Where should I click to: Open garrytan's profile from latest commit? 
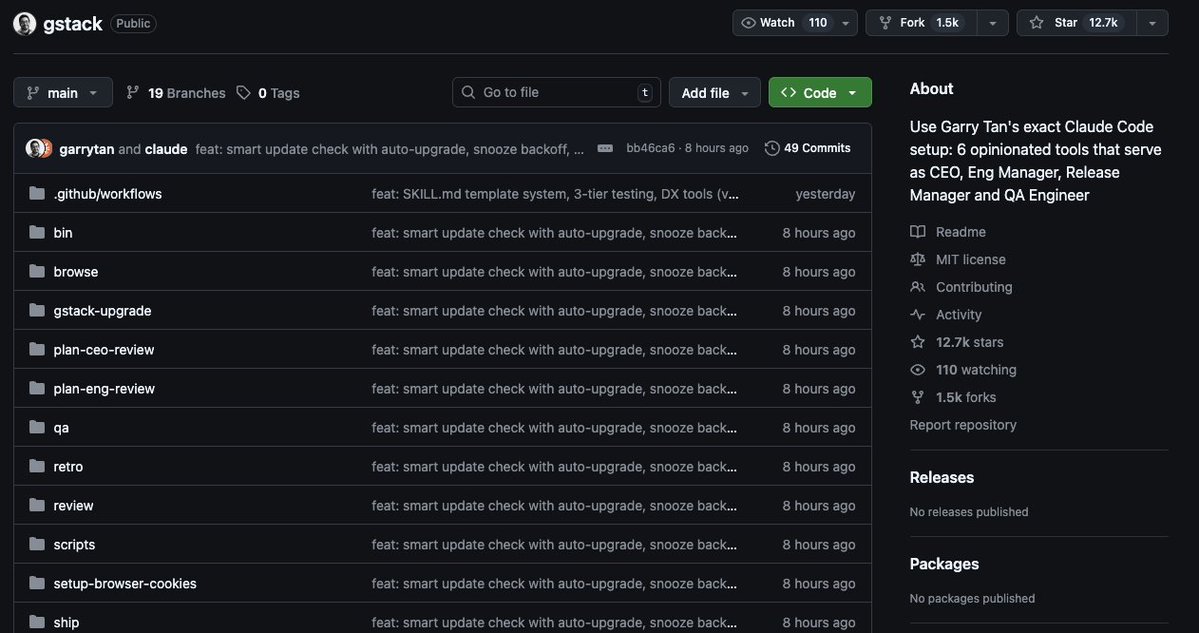pyautogui.click(x=86, y=149)
